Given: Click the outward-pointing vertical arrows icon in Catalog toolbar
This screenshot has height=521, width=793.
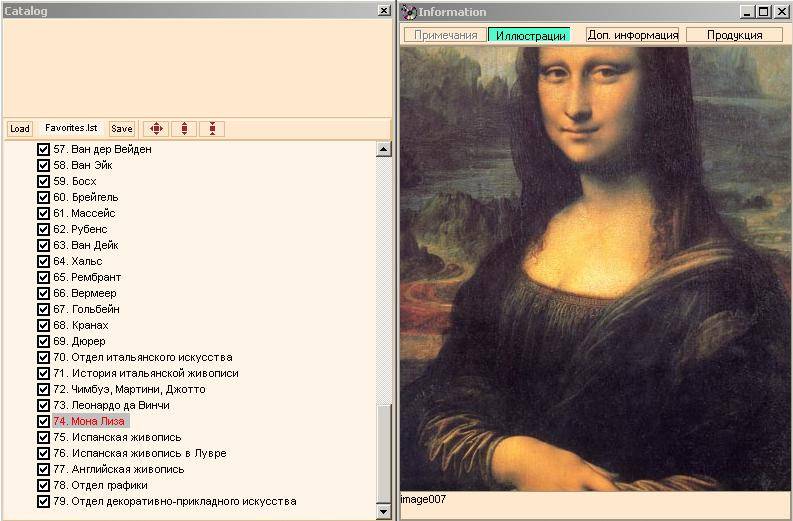Looking at the screenshot, I should 184,128.
